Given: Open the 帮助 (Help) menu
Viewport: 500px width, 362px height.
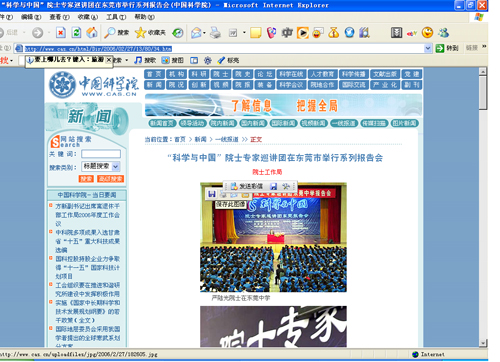Looking at the screenshot, I should [x=144, y=17].
